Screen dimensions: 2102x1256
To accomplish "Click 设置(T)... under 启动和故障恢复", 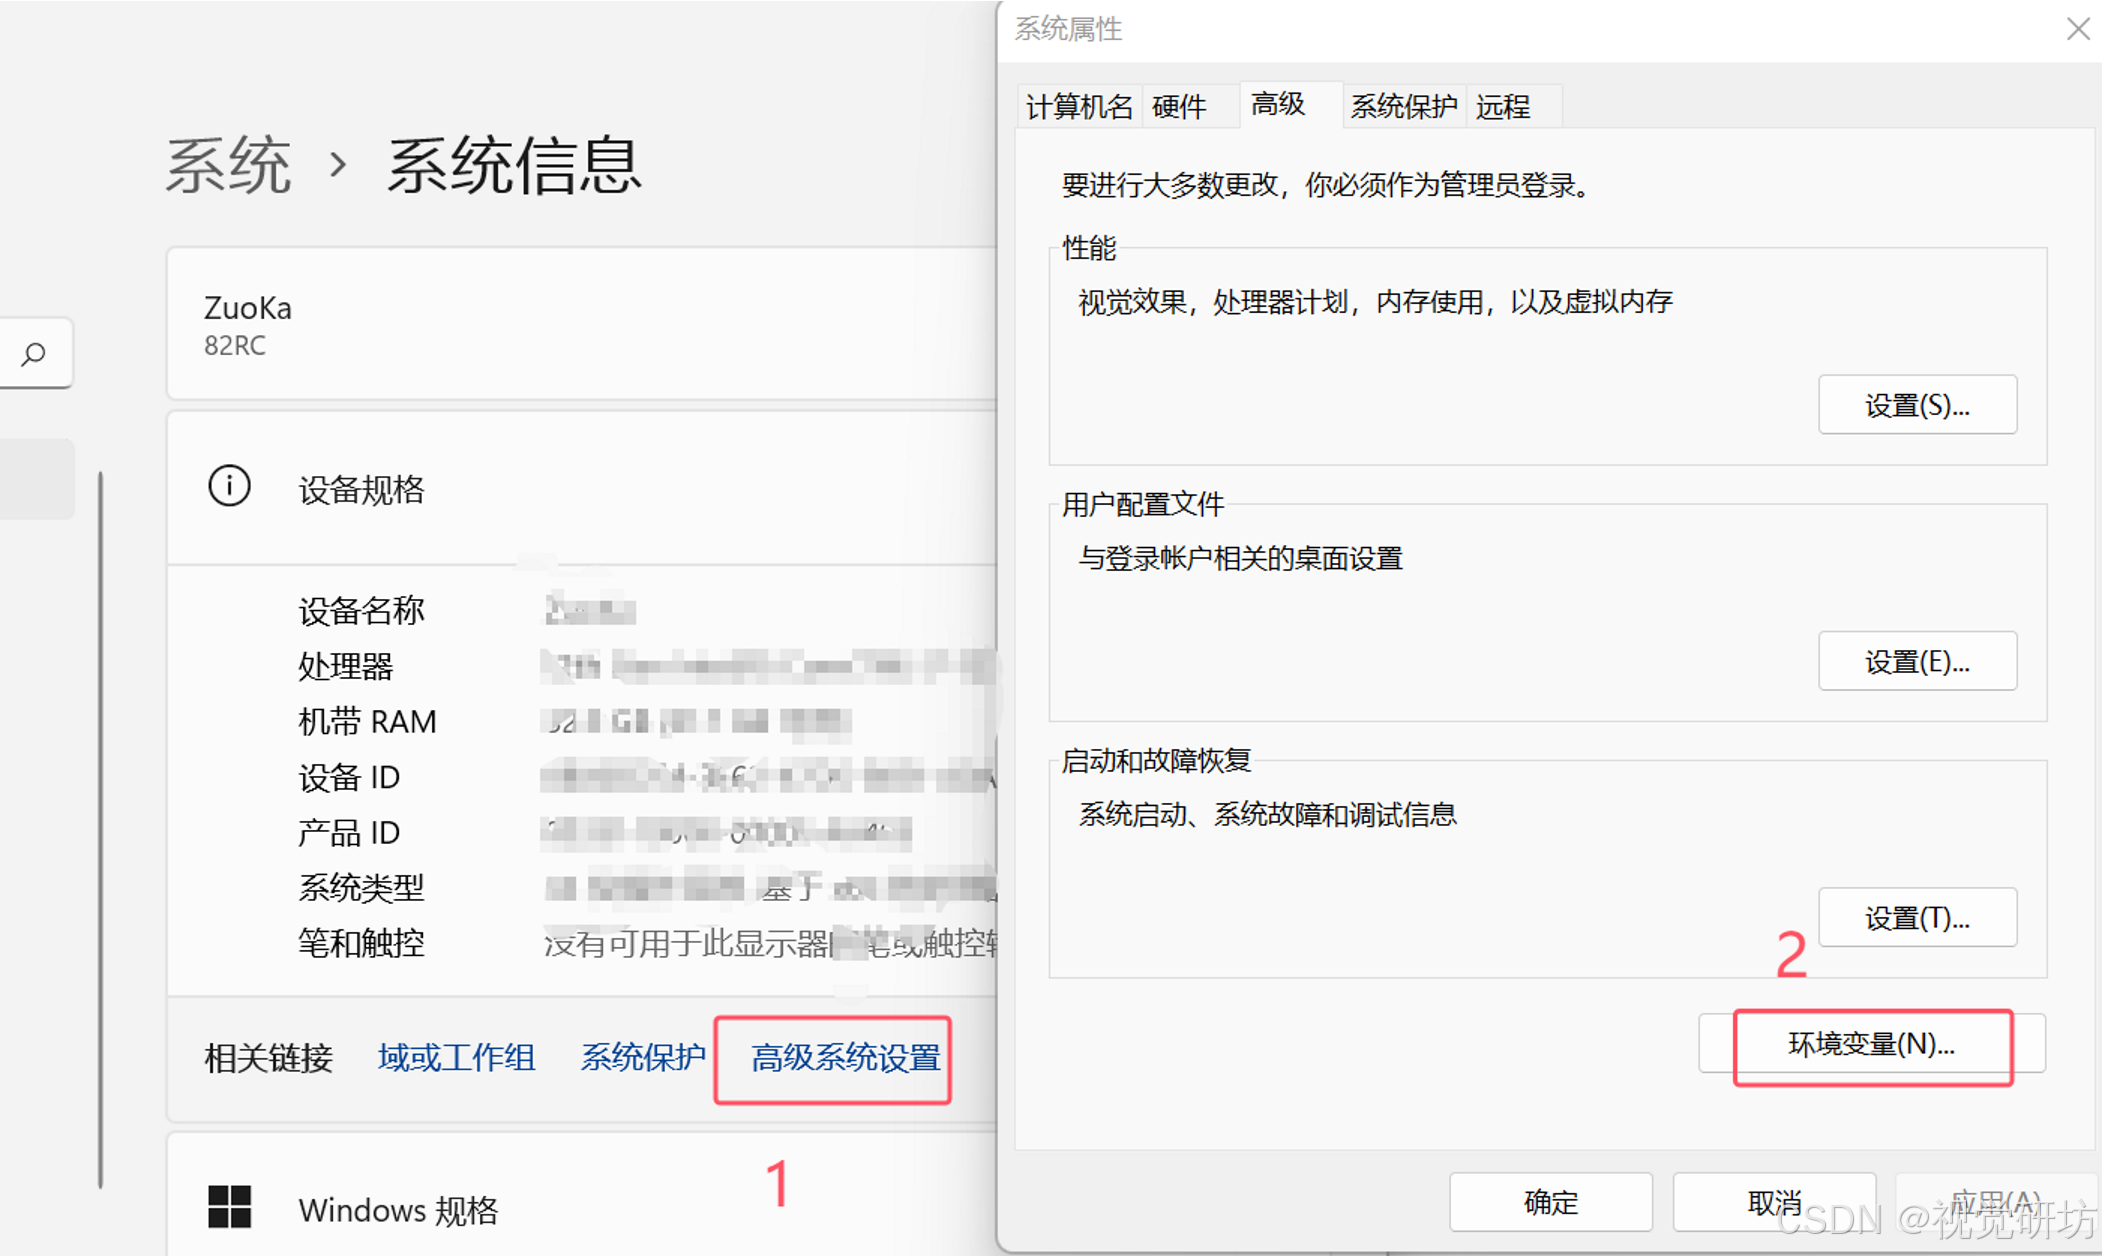I will pyautogui.click(x=1917, y=917).
